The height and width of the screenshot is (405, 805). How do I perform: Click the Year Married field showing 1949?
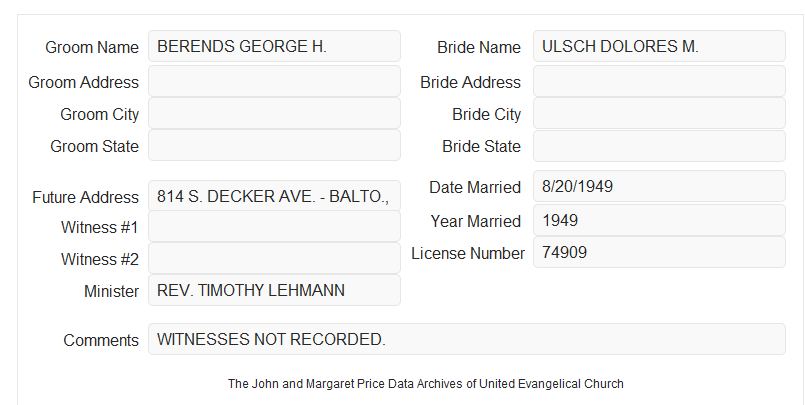659,220
